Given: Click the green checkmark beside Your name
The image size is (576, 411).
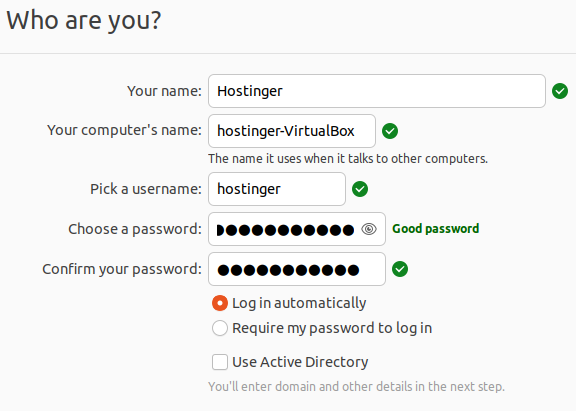Looking at the screenshot, I should coord(560,91).
